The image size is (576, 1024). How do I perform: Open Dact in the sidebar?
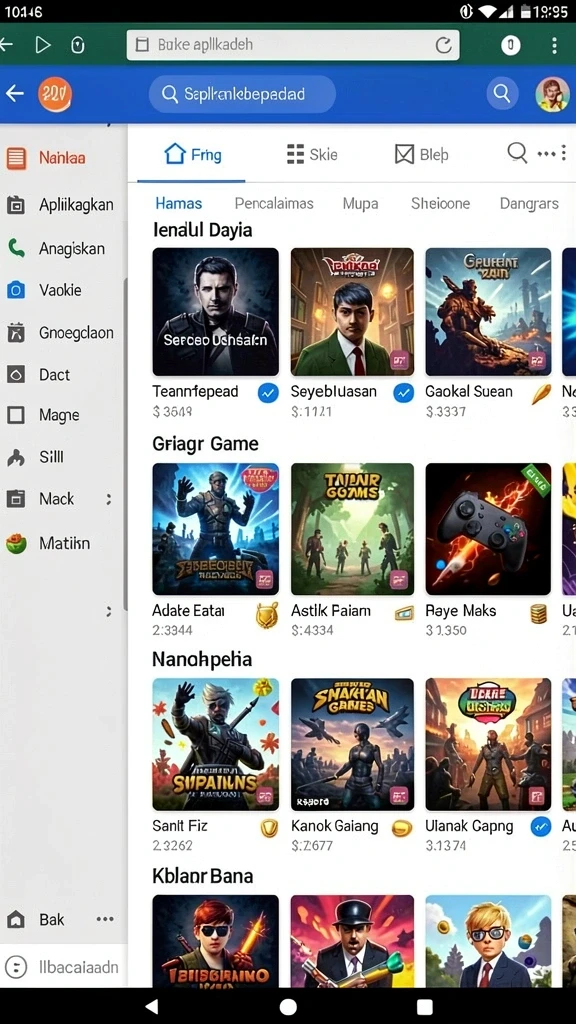click(x=62, y=375)
